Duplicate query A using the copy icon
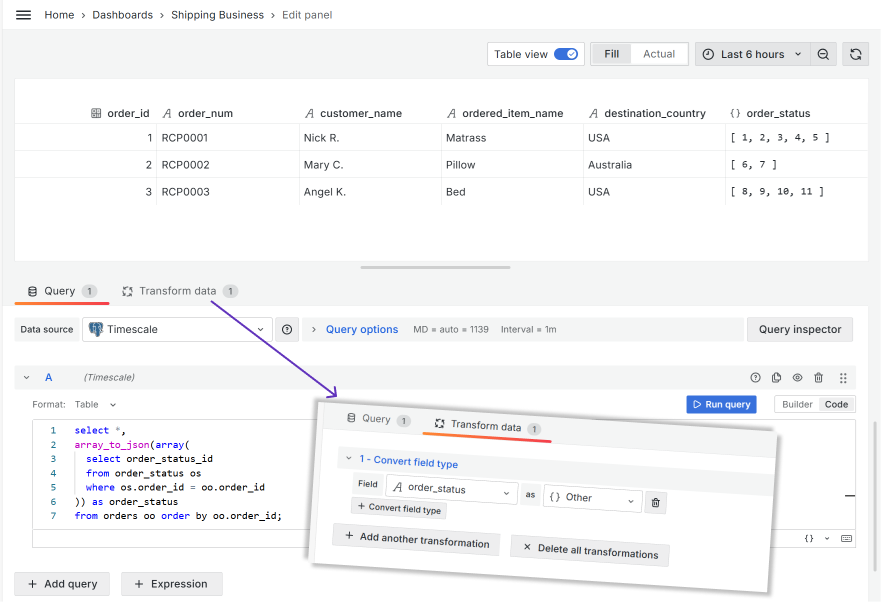This screenshot has width=881, height=602. pyautogui.click(x=777, y=378)
